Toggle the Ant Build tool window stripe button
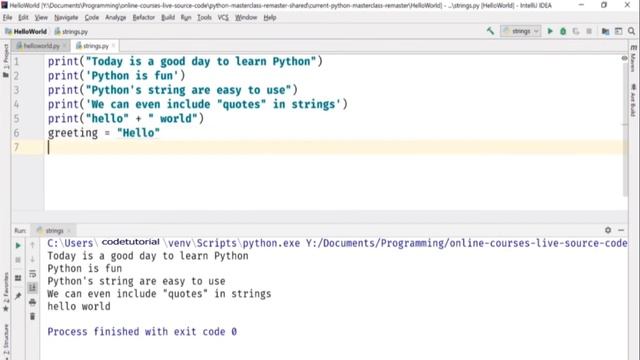Screen dimensions: 640x360 (633, 100)
